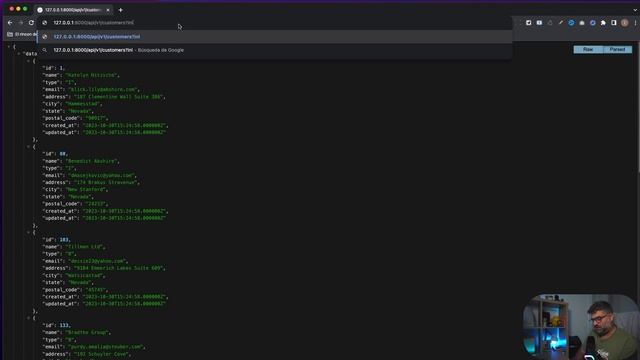Click the address value "192 Schuyler Cove"
Image resolution: width=640 pixels, height=360 pixels.
(102, 354)
